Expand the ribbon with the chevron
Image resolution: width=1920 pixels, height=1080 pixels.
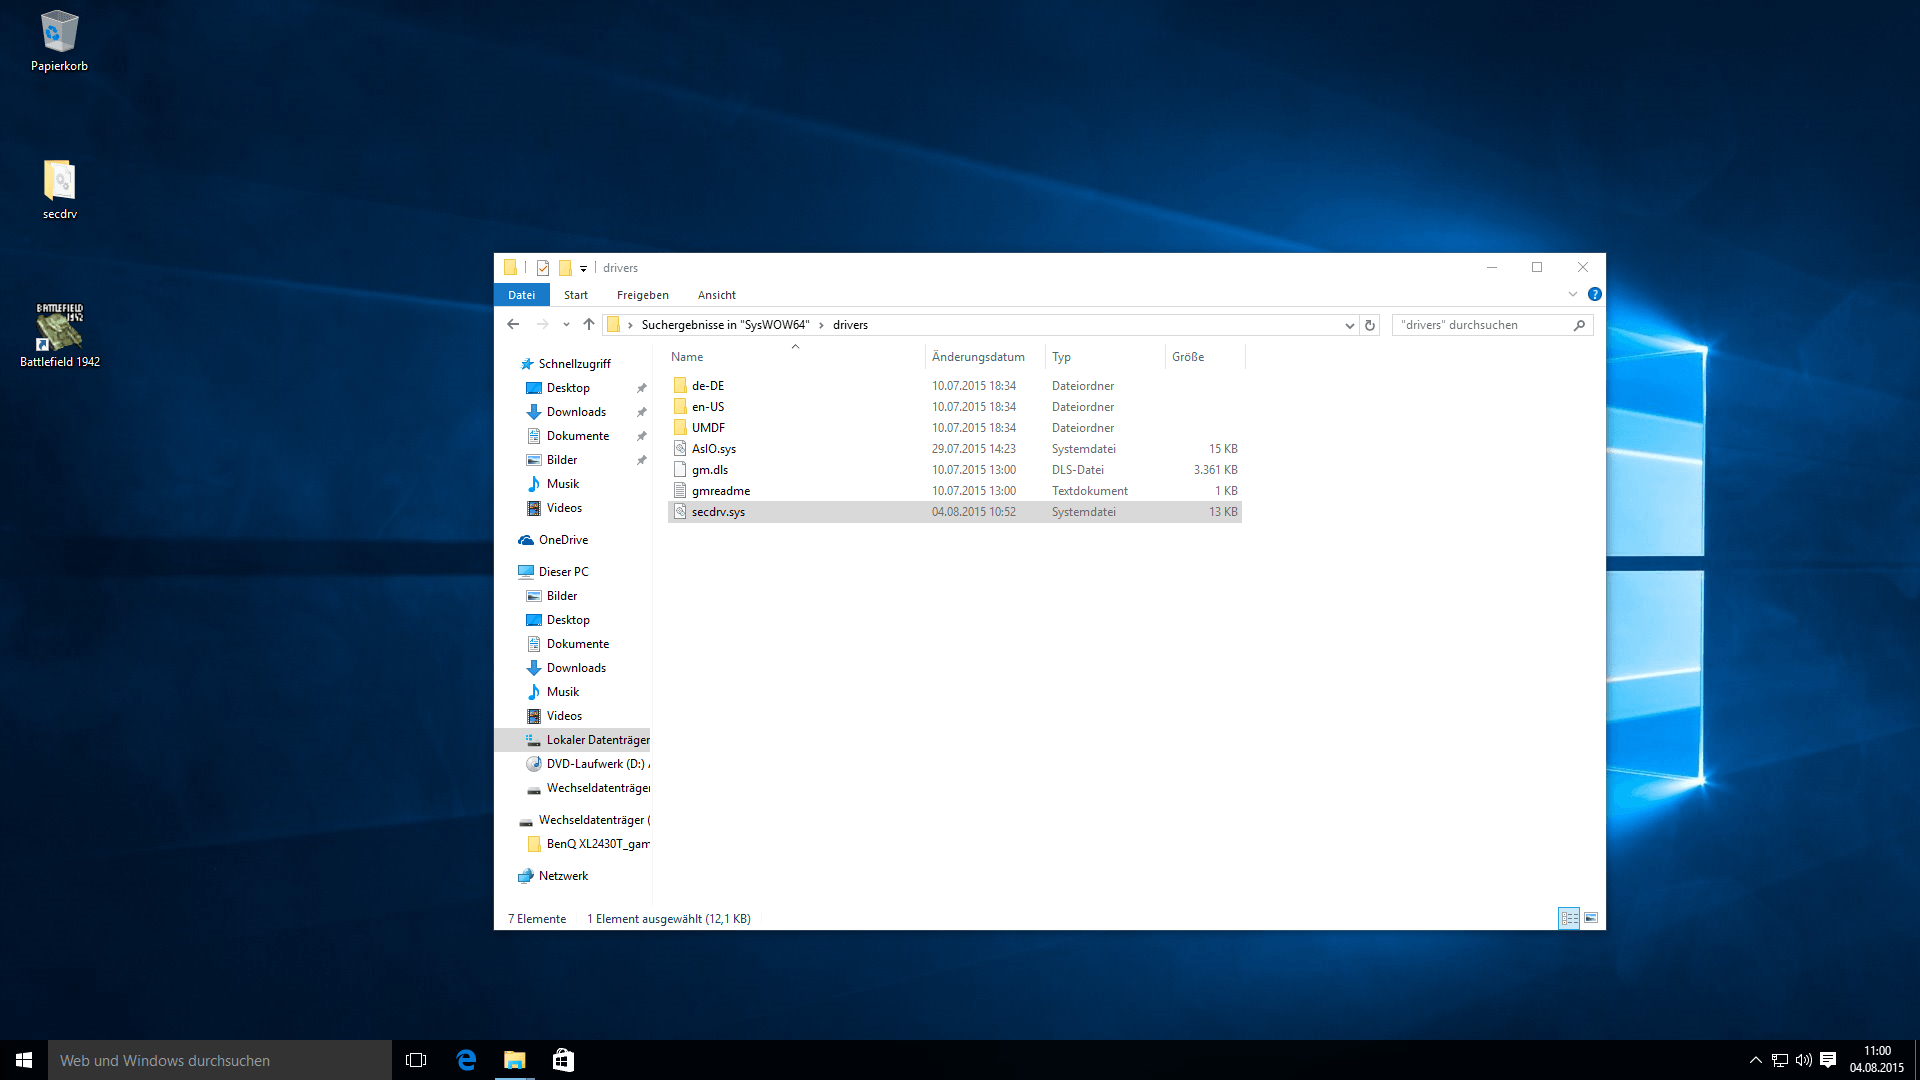[1573, 294]
